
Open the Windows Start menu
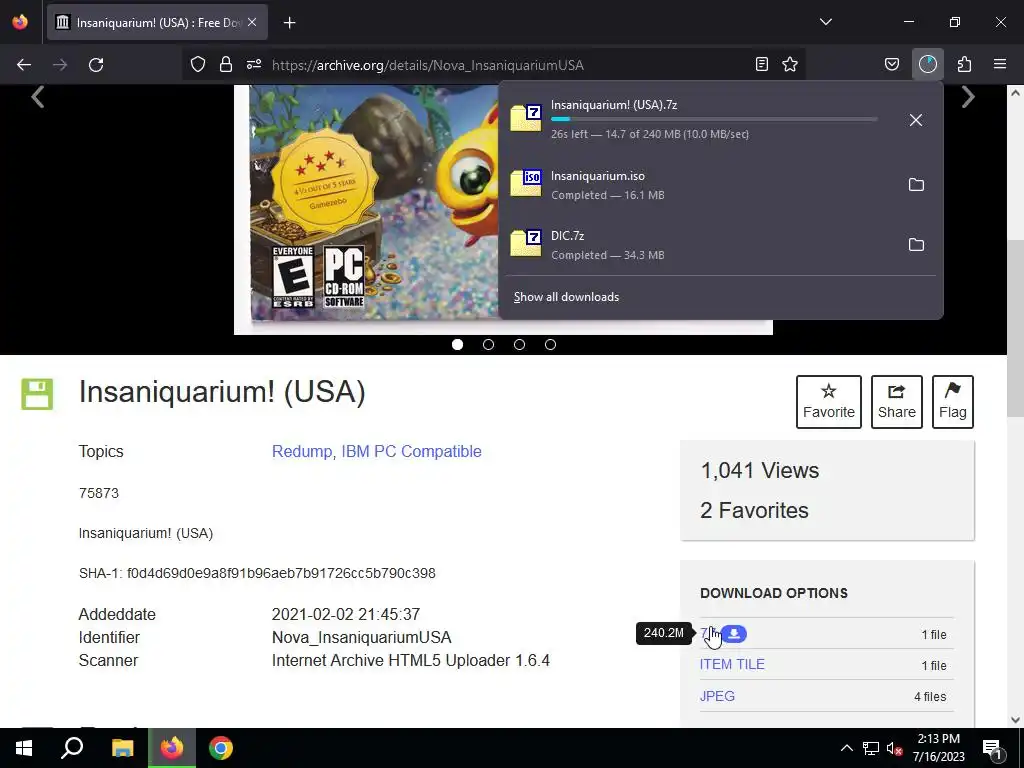pyautogui.click(x=24, y=748)
